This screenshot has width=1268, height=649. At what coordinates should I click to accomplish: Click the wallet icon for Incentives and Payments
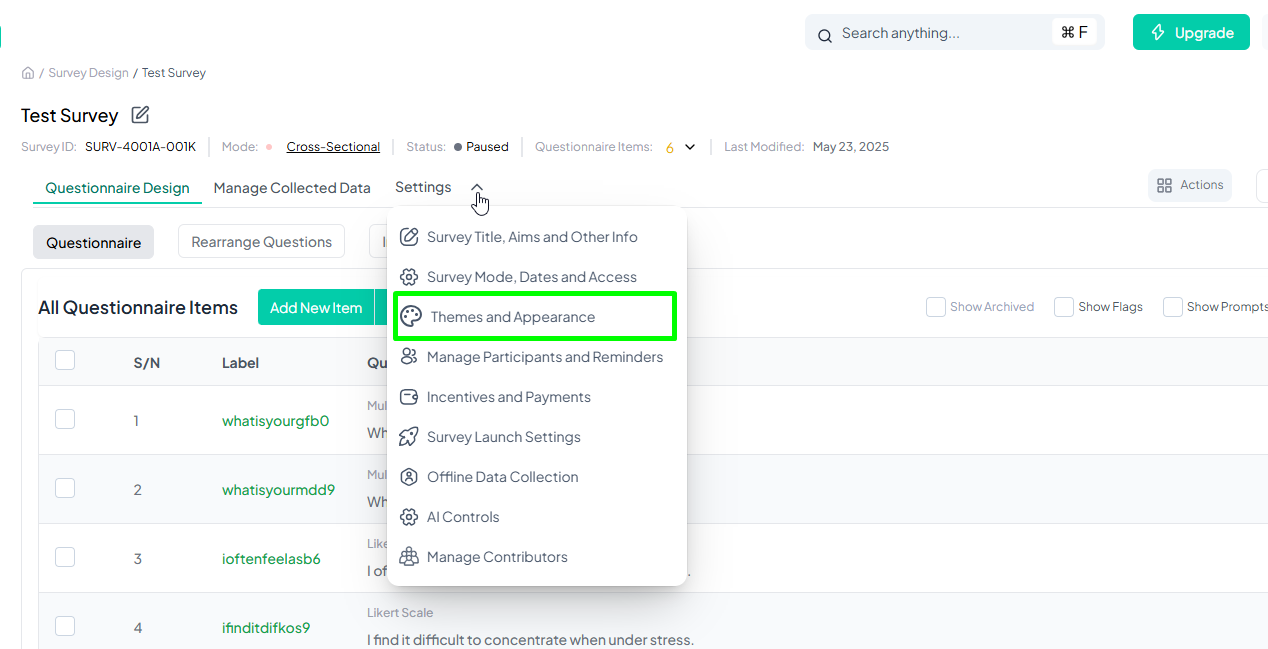[x=408, y=397]
